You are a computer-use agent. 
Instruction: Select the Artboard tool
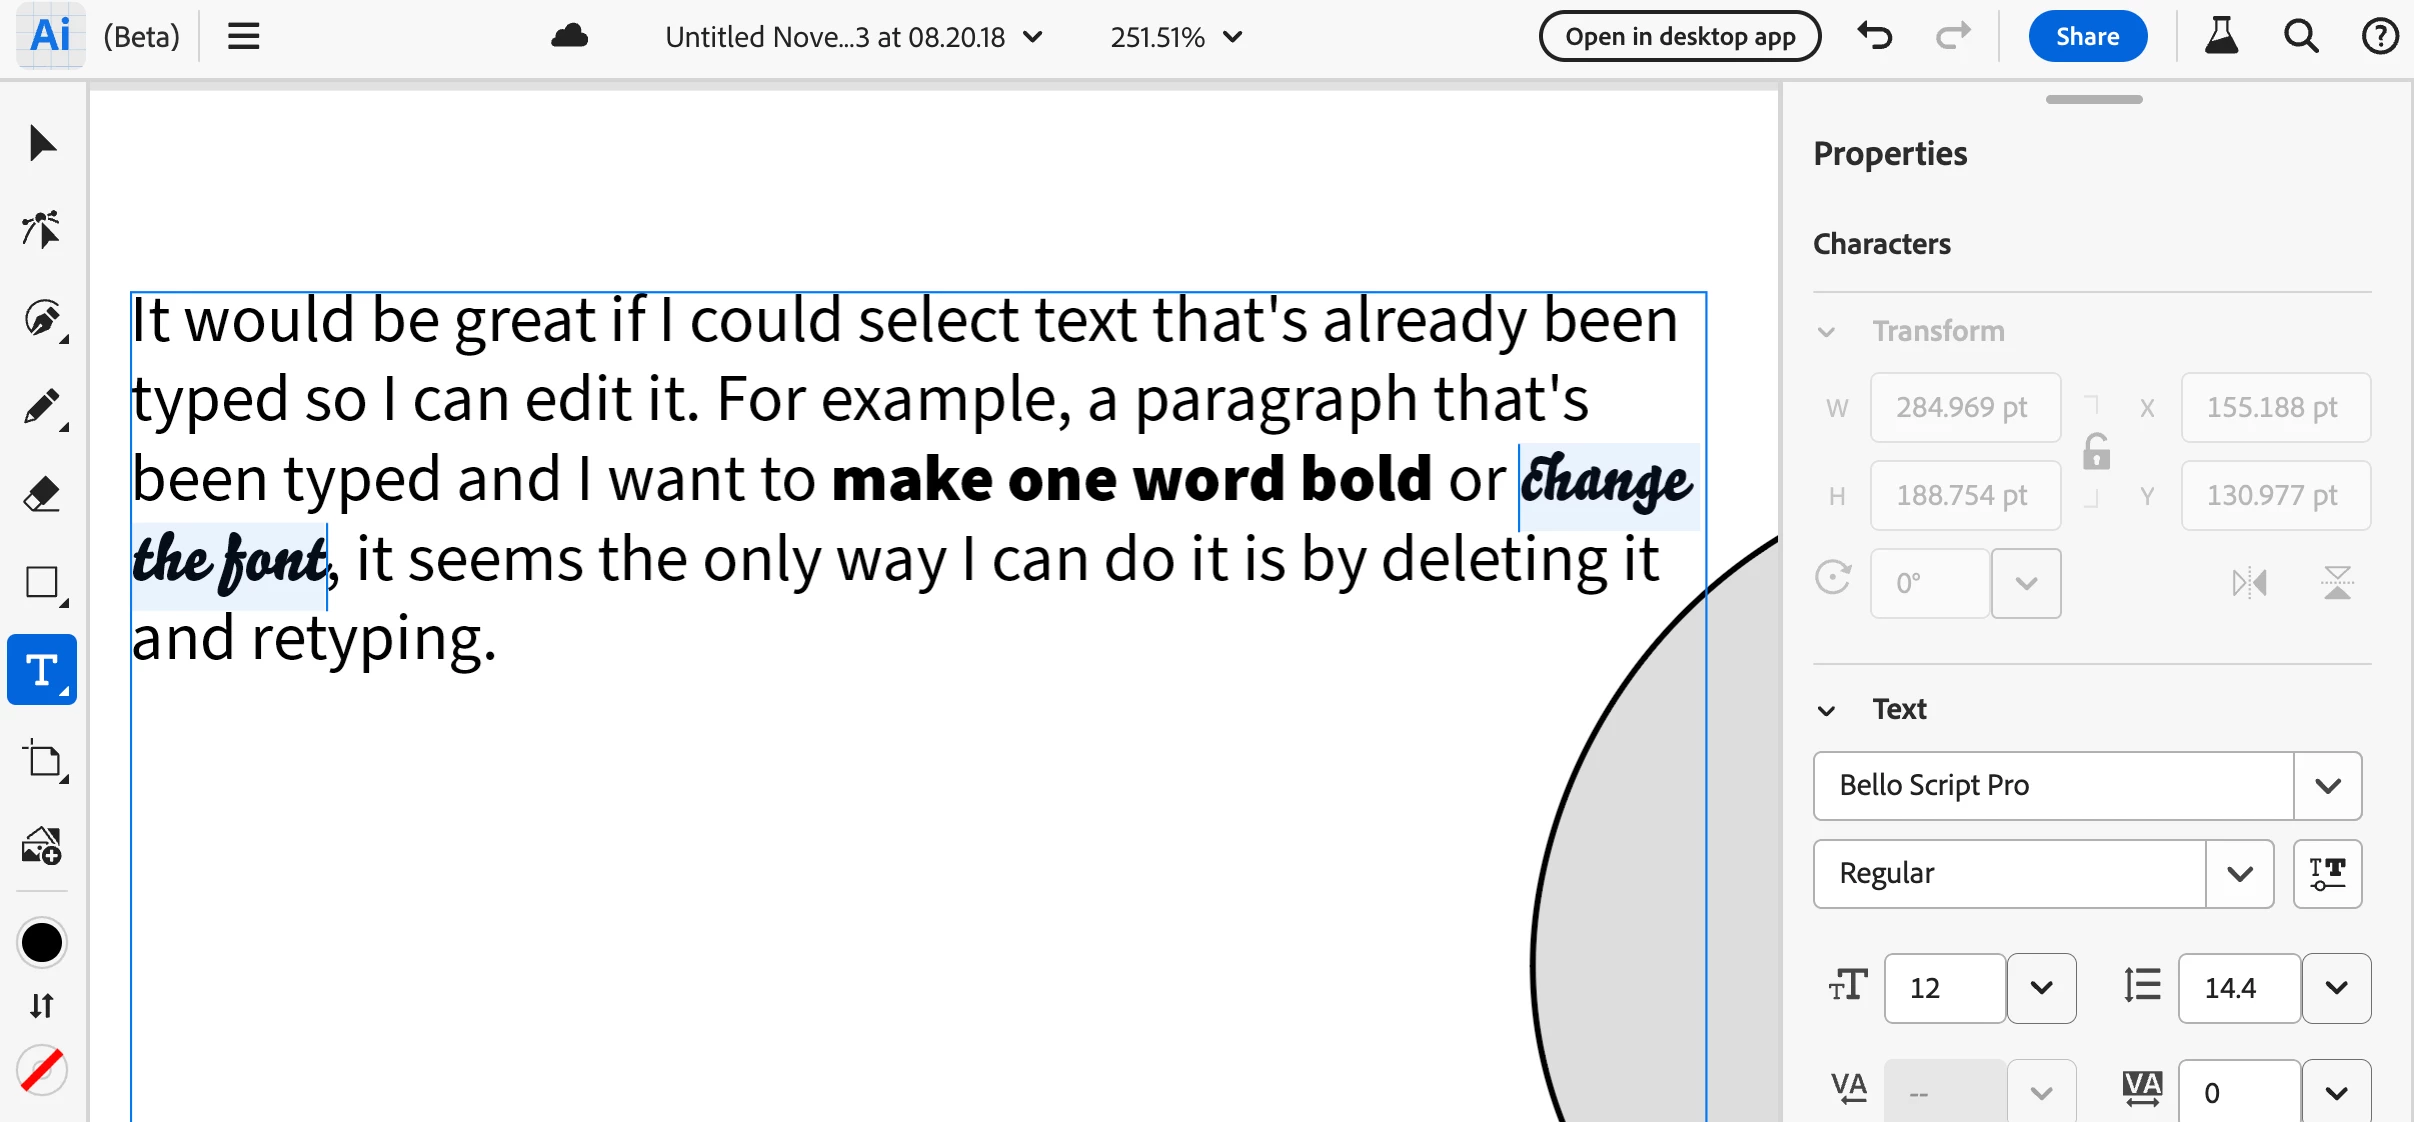point(41,760)
